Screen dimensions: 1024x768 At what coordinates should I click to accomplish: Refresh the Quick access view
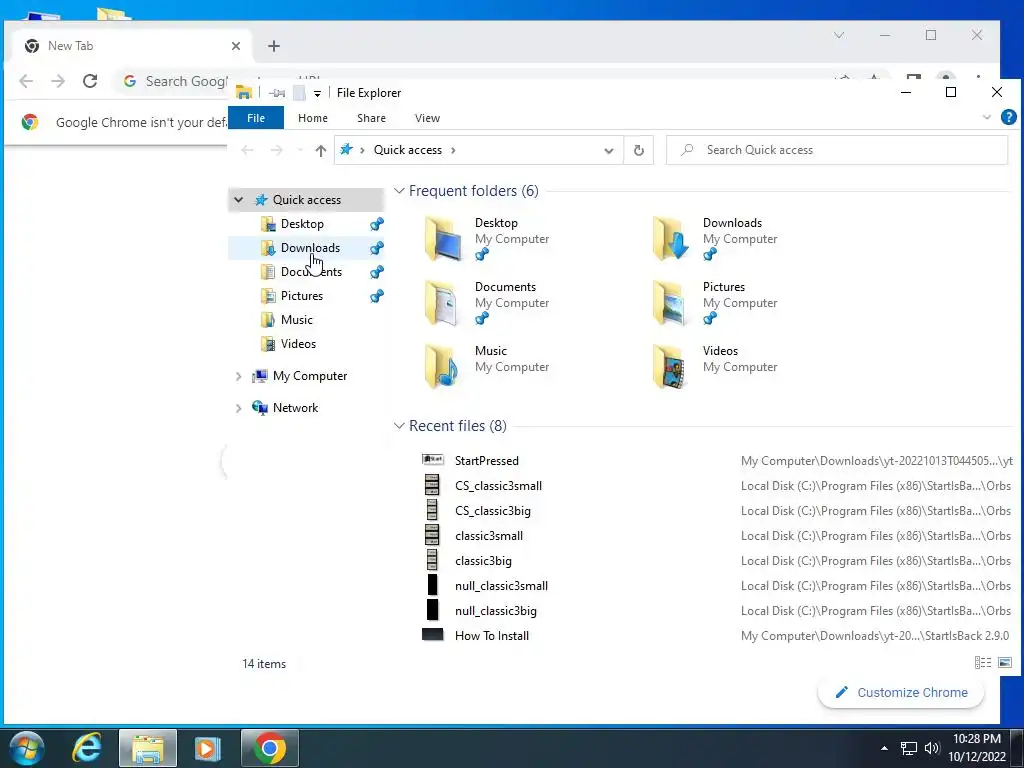click(x=639, y=150)
